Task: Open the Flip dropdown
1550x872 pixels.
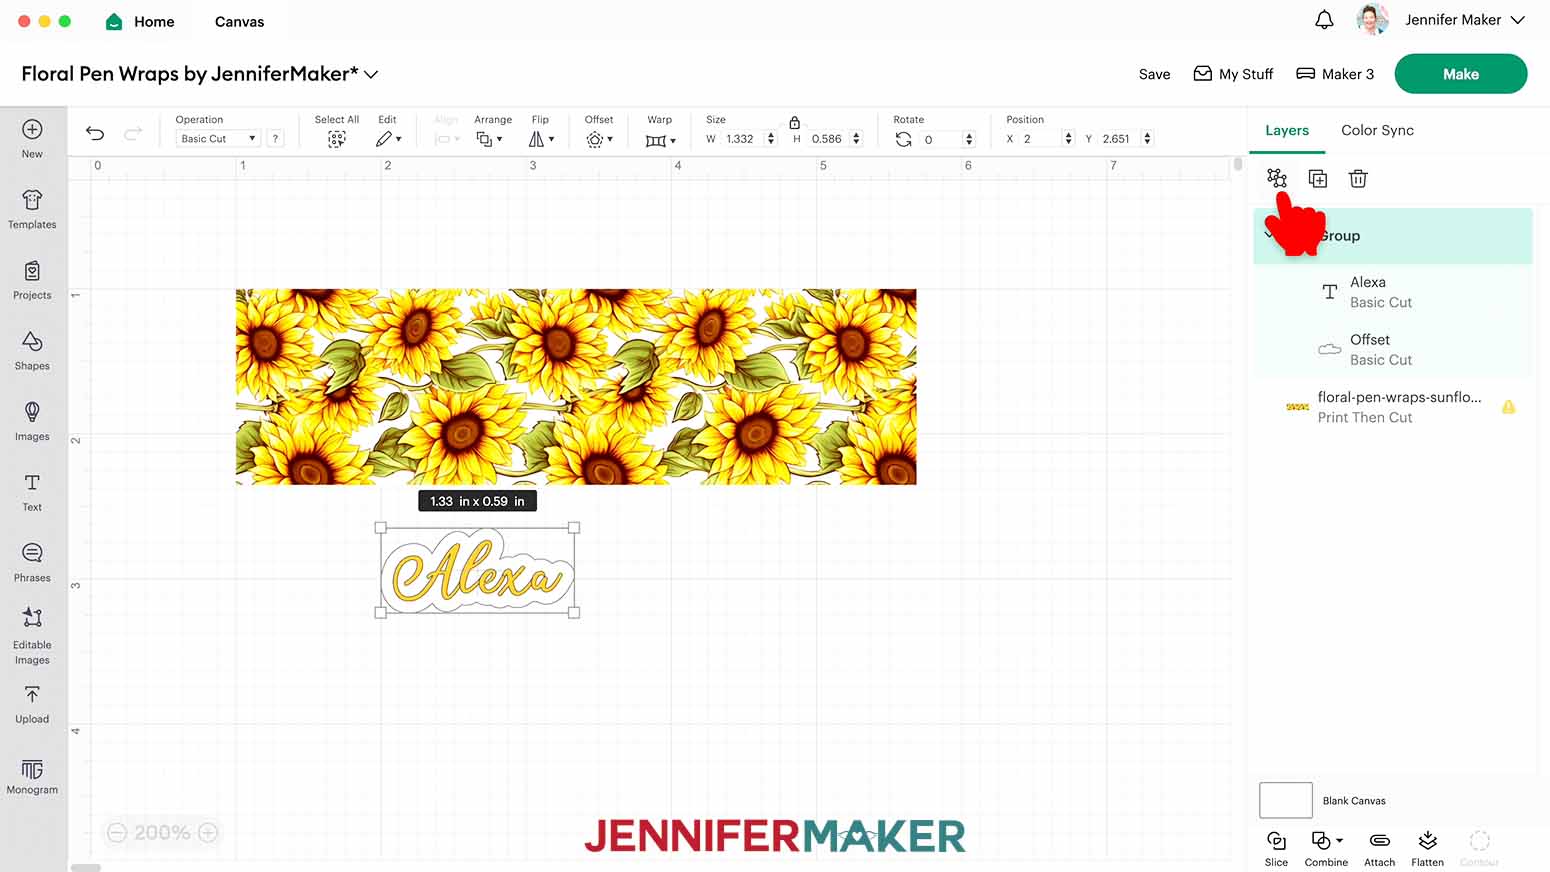Action: point(541,139)
